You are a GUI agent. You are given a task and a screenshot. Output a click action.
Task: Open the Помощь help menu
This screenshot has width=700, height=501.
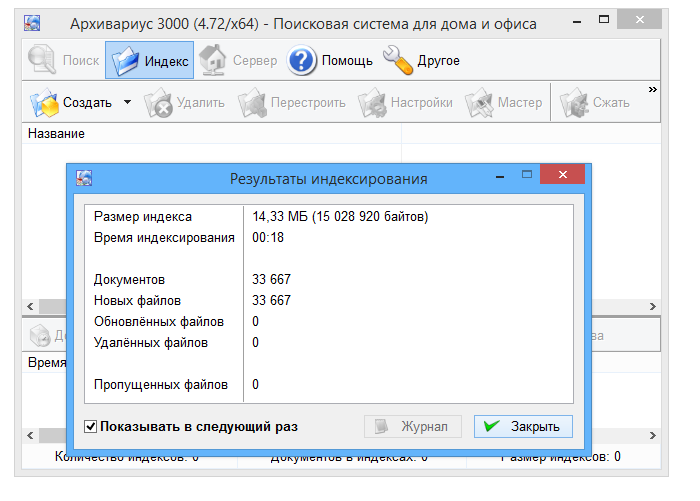point(330,60)
